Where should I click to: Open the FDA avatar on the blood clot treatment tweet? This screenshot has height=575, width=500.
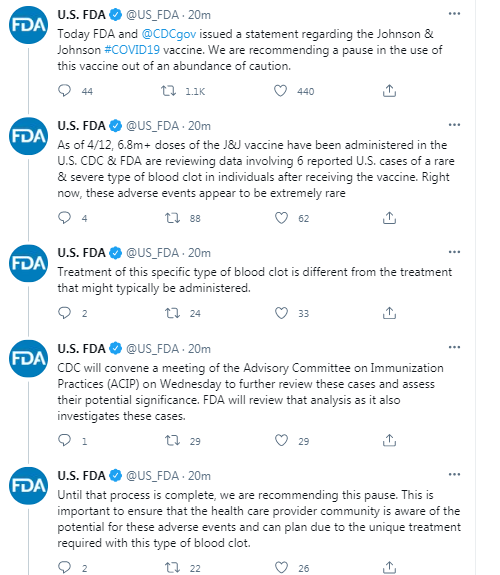[28, 263]
